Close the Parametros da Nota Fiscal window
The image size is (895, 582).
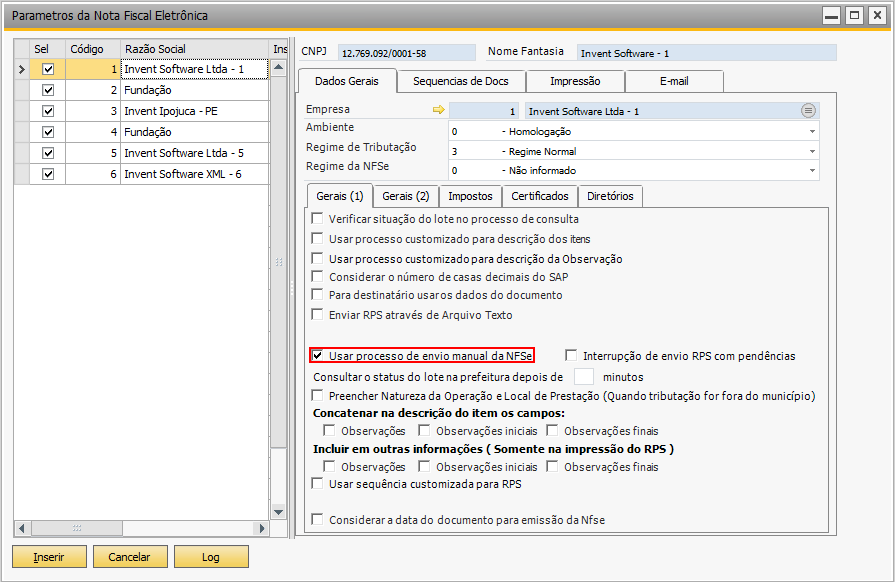877,15
